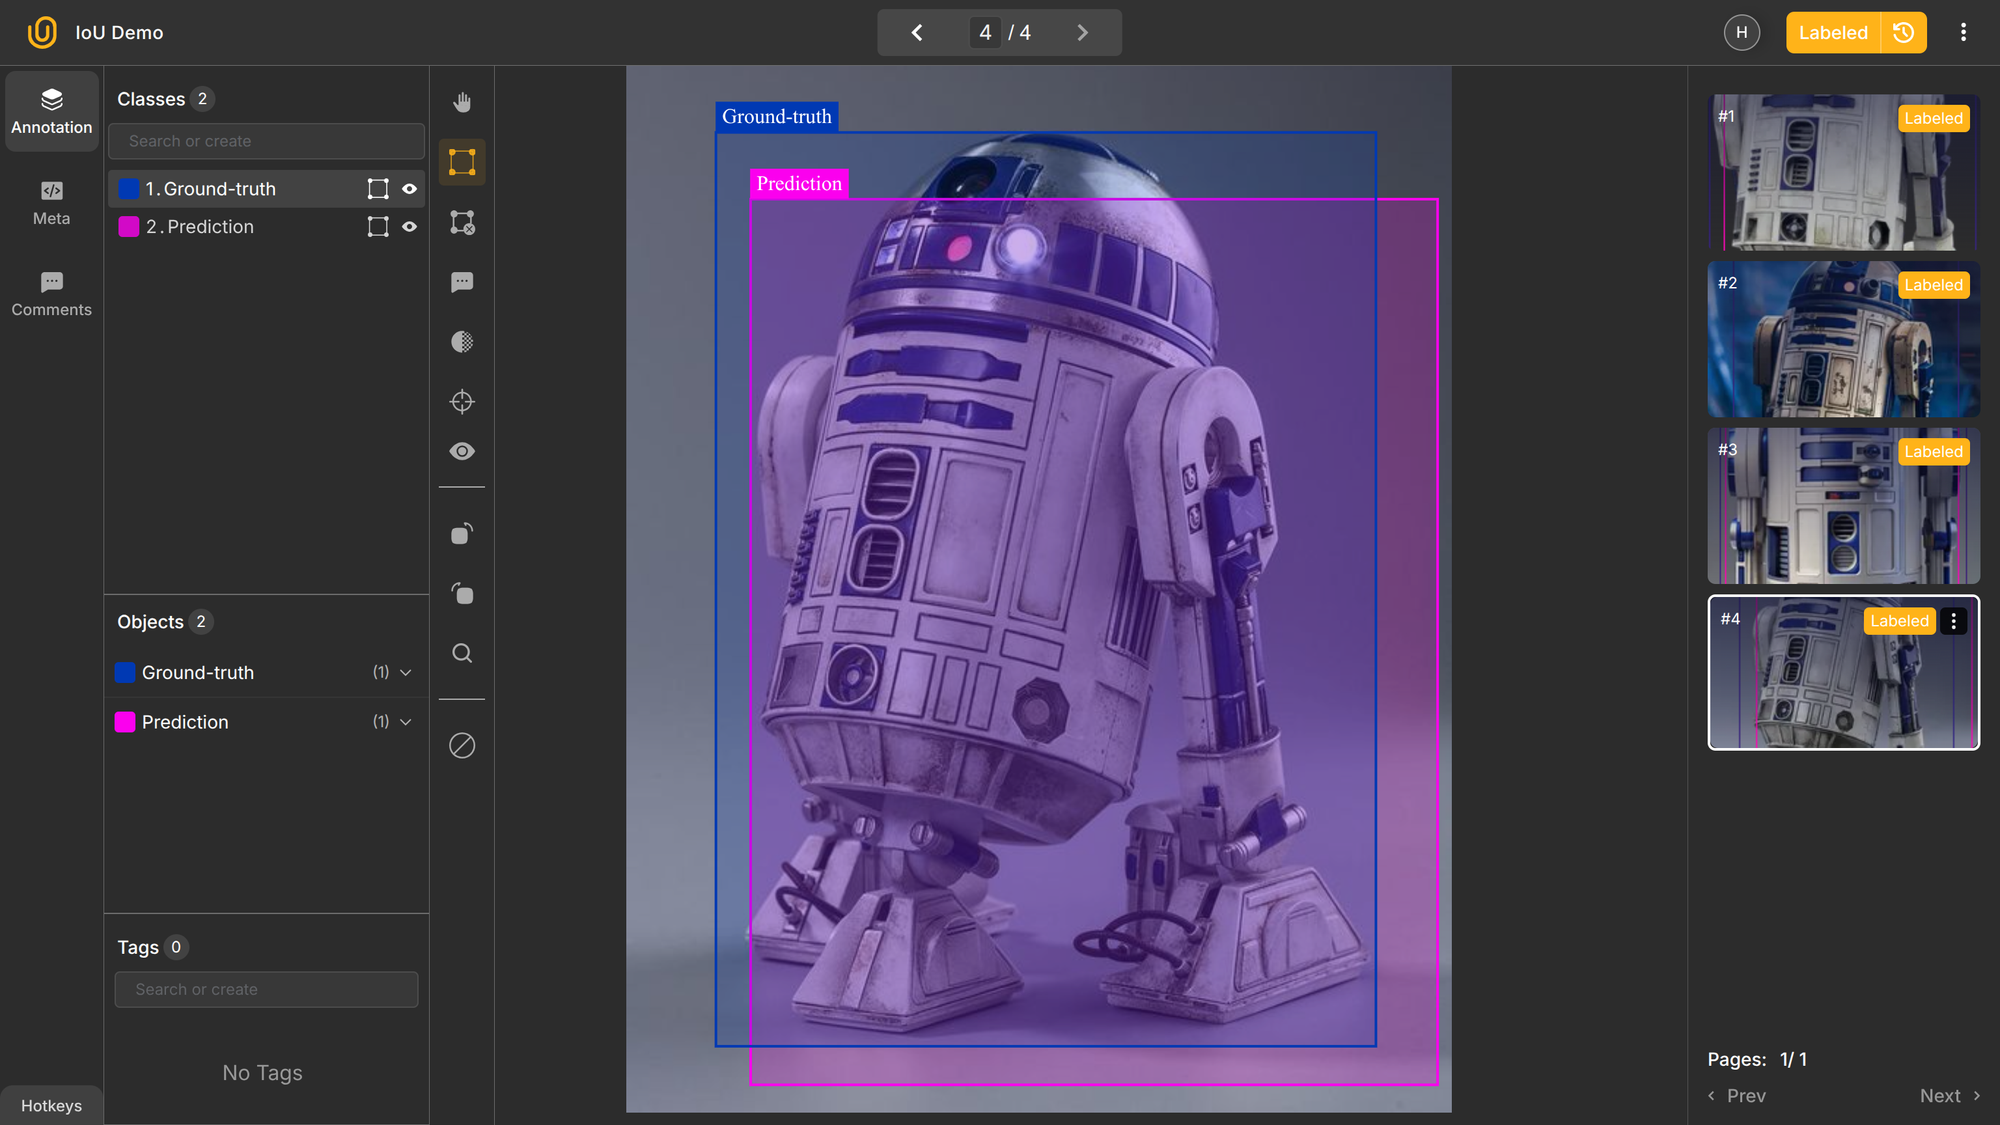Expand the Ground-truth objects group
Screen dimensions: 2000x1125
[x=405, y=673]
